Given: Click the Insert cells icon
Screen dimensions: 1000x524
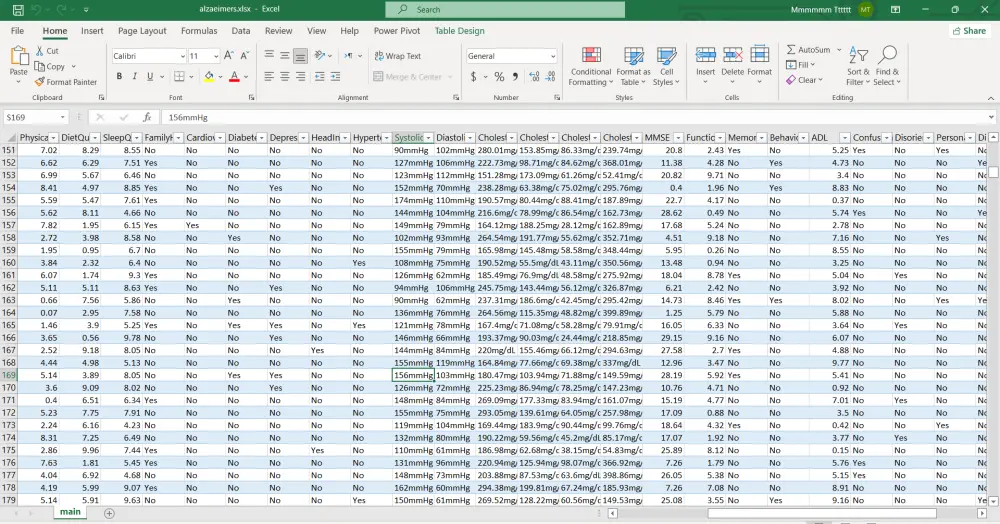Looking at the screenshot, I should [x=705, y=56].
